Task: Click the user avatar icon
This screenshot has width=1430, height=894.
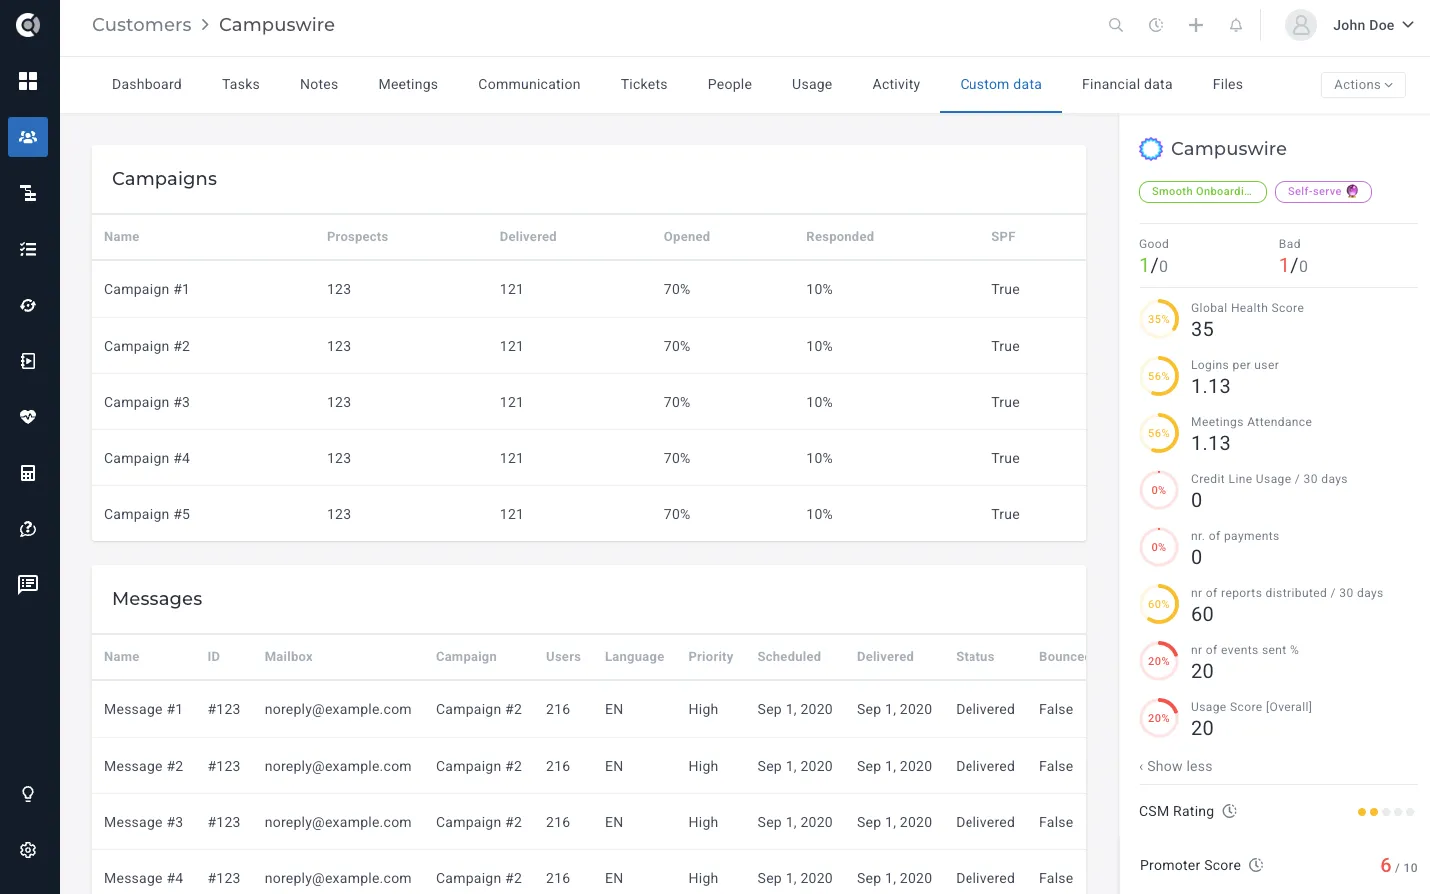Action: (x=1301, y=25)
